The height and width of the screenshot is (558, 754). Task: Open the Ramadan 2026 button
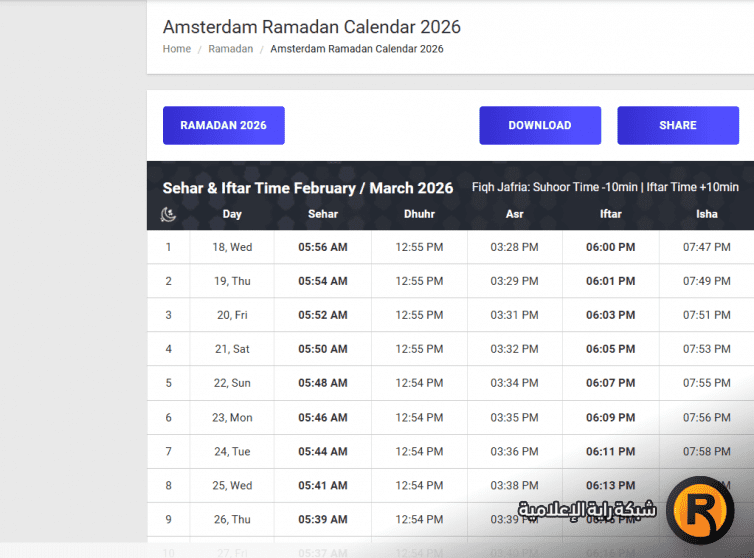[224, 126]
